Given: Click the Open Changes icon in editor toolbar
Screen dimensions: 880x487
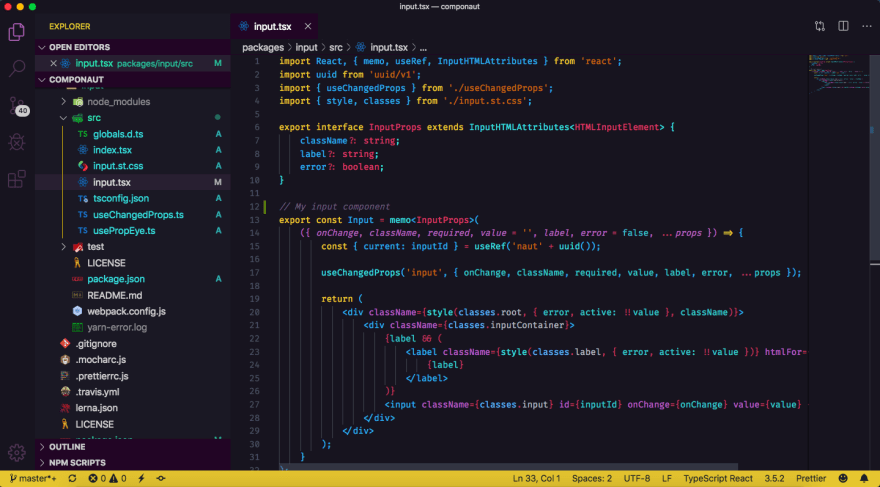Looking at the screenshot, I should [x=820, y=26].
